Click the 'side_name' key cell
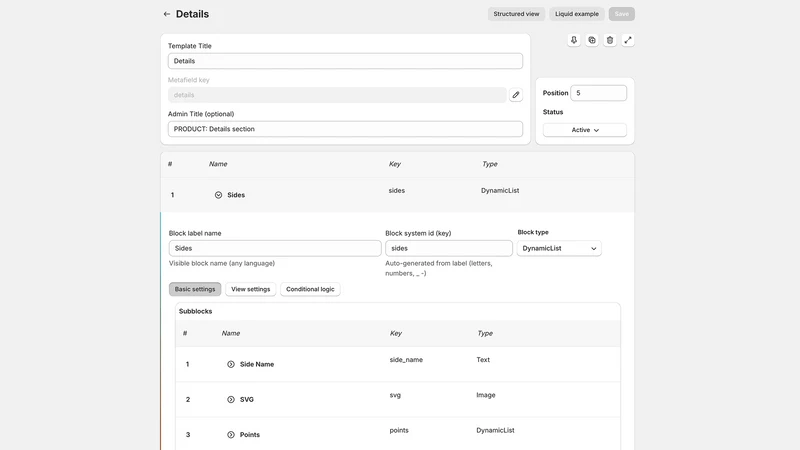 406,360
